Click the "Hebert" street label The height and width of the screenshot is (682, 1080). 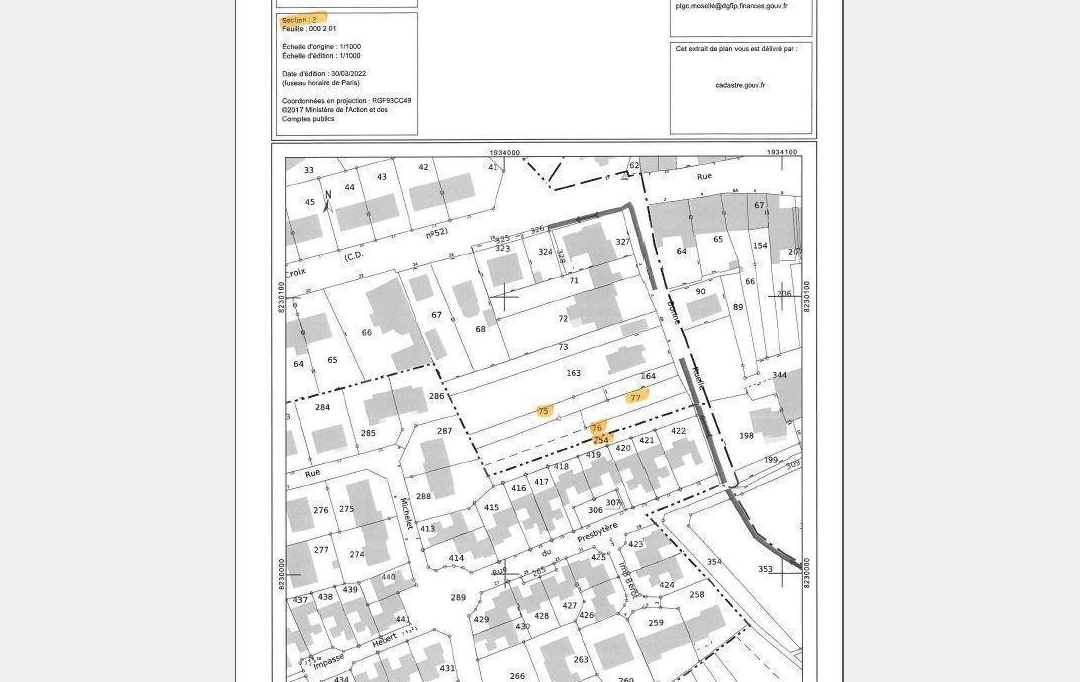click(385, 641)
